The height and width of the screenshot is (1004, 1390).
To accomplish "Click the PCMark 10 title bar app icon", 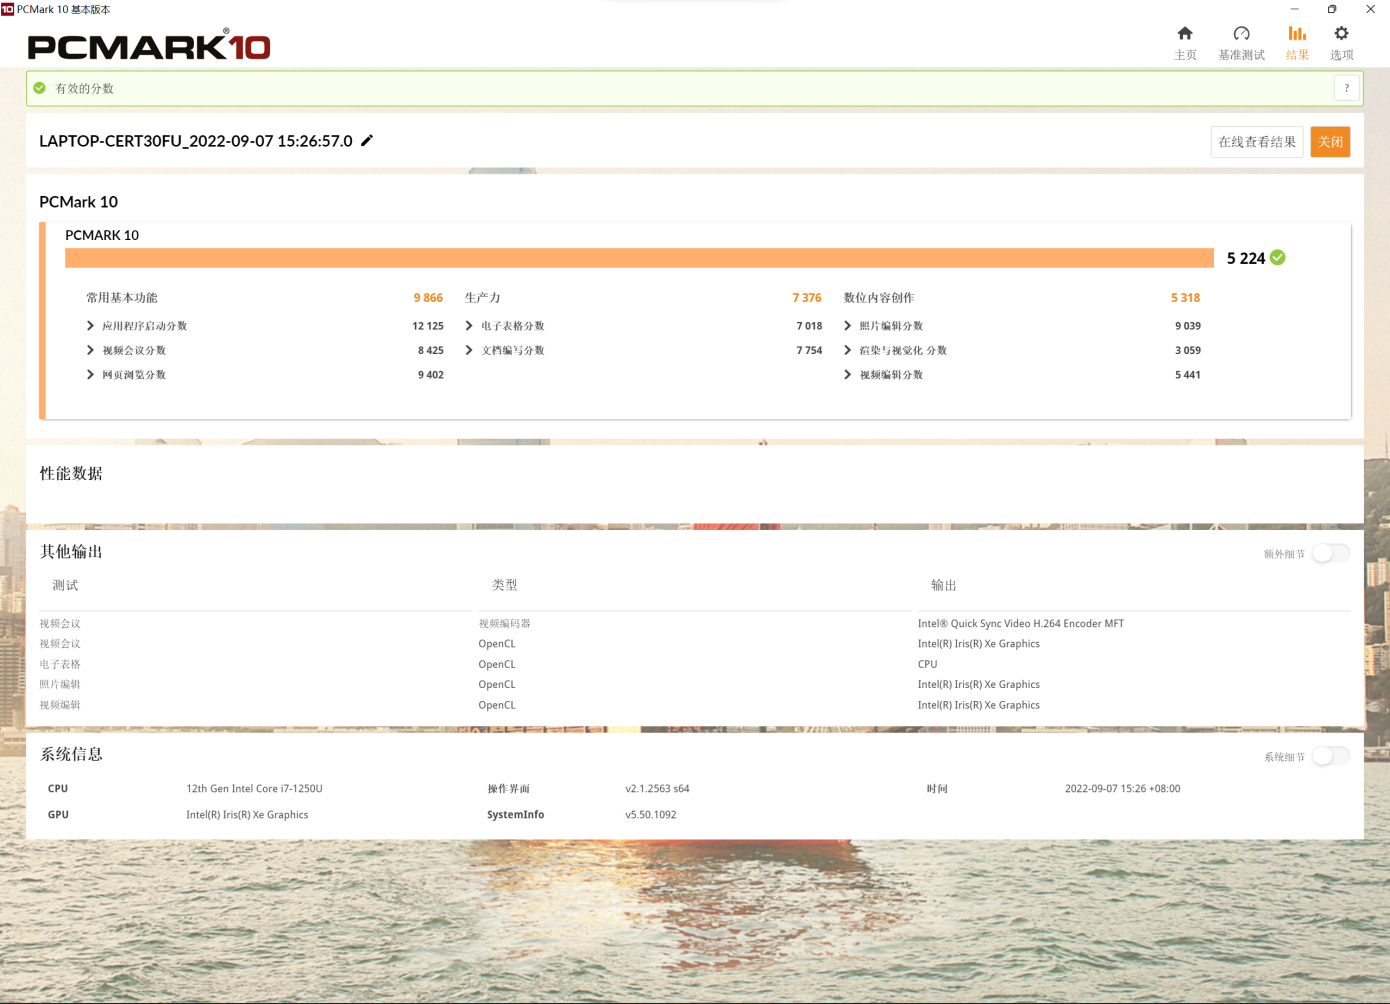I will pos(8,9).
